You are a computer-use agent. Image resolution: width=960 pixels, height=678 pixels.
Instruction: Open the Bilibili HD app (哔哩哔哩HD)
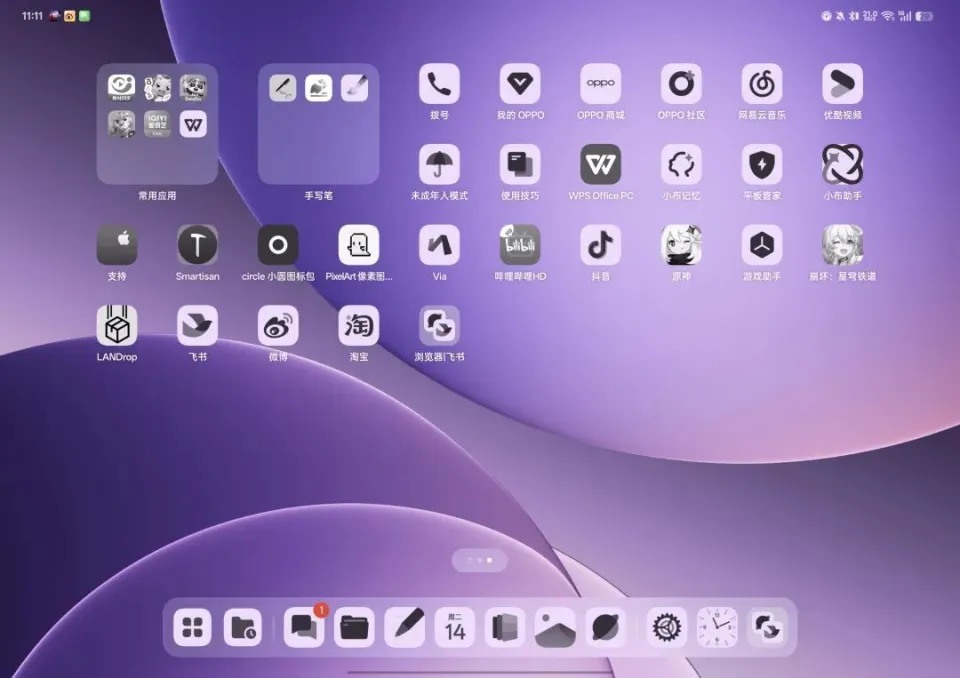pos(520,245)
